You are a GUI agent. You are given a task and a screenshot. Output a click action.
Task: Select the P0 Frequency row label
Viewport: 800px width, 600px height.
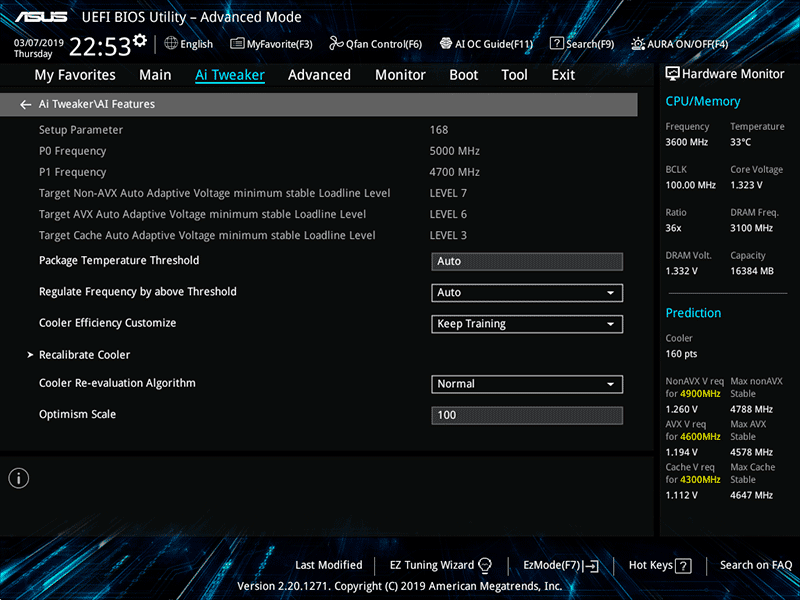pos(72,151)
